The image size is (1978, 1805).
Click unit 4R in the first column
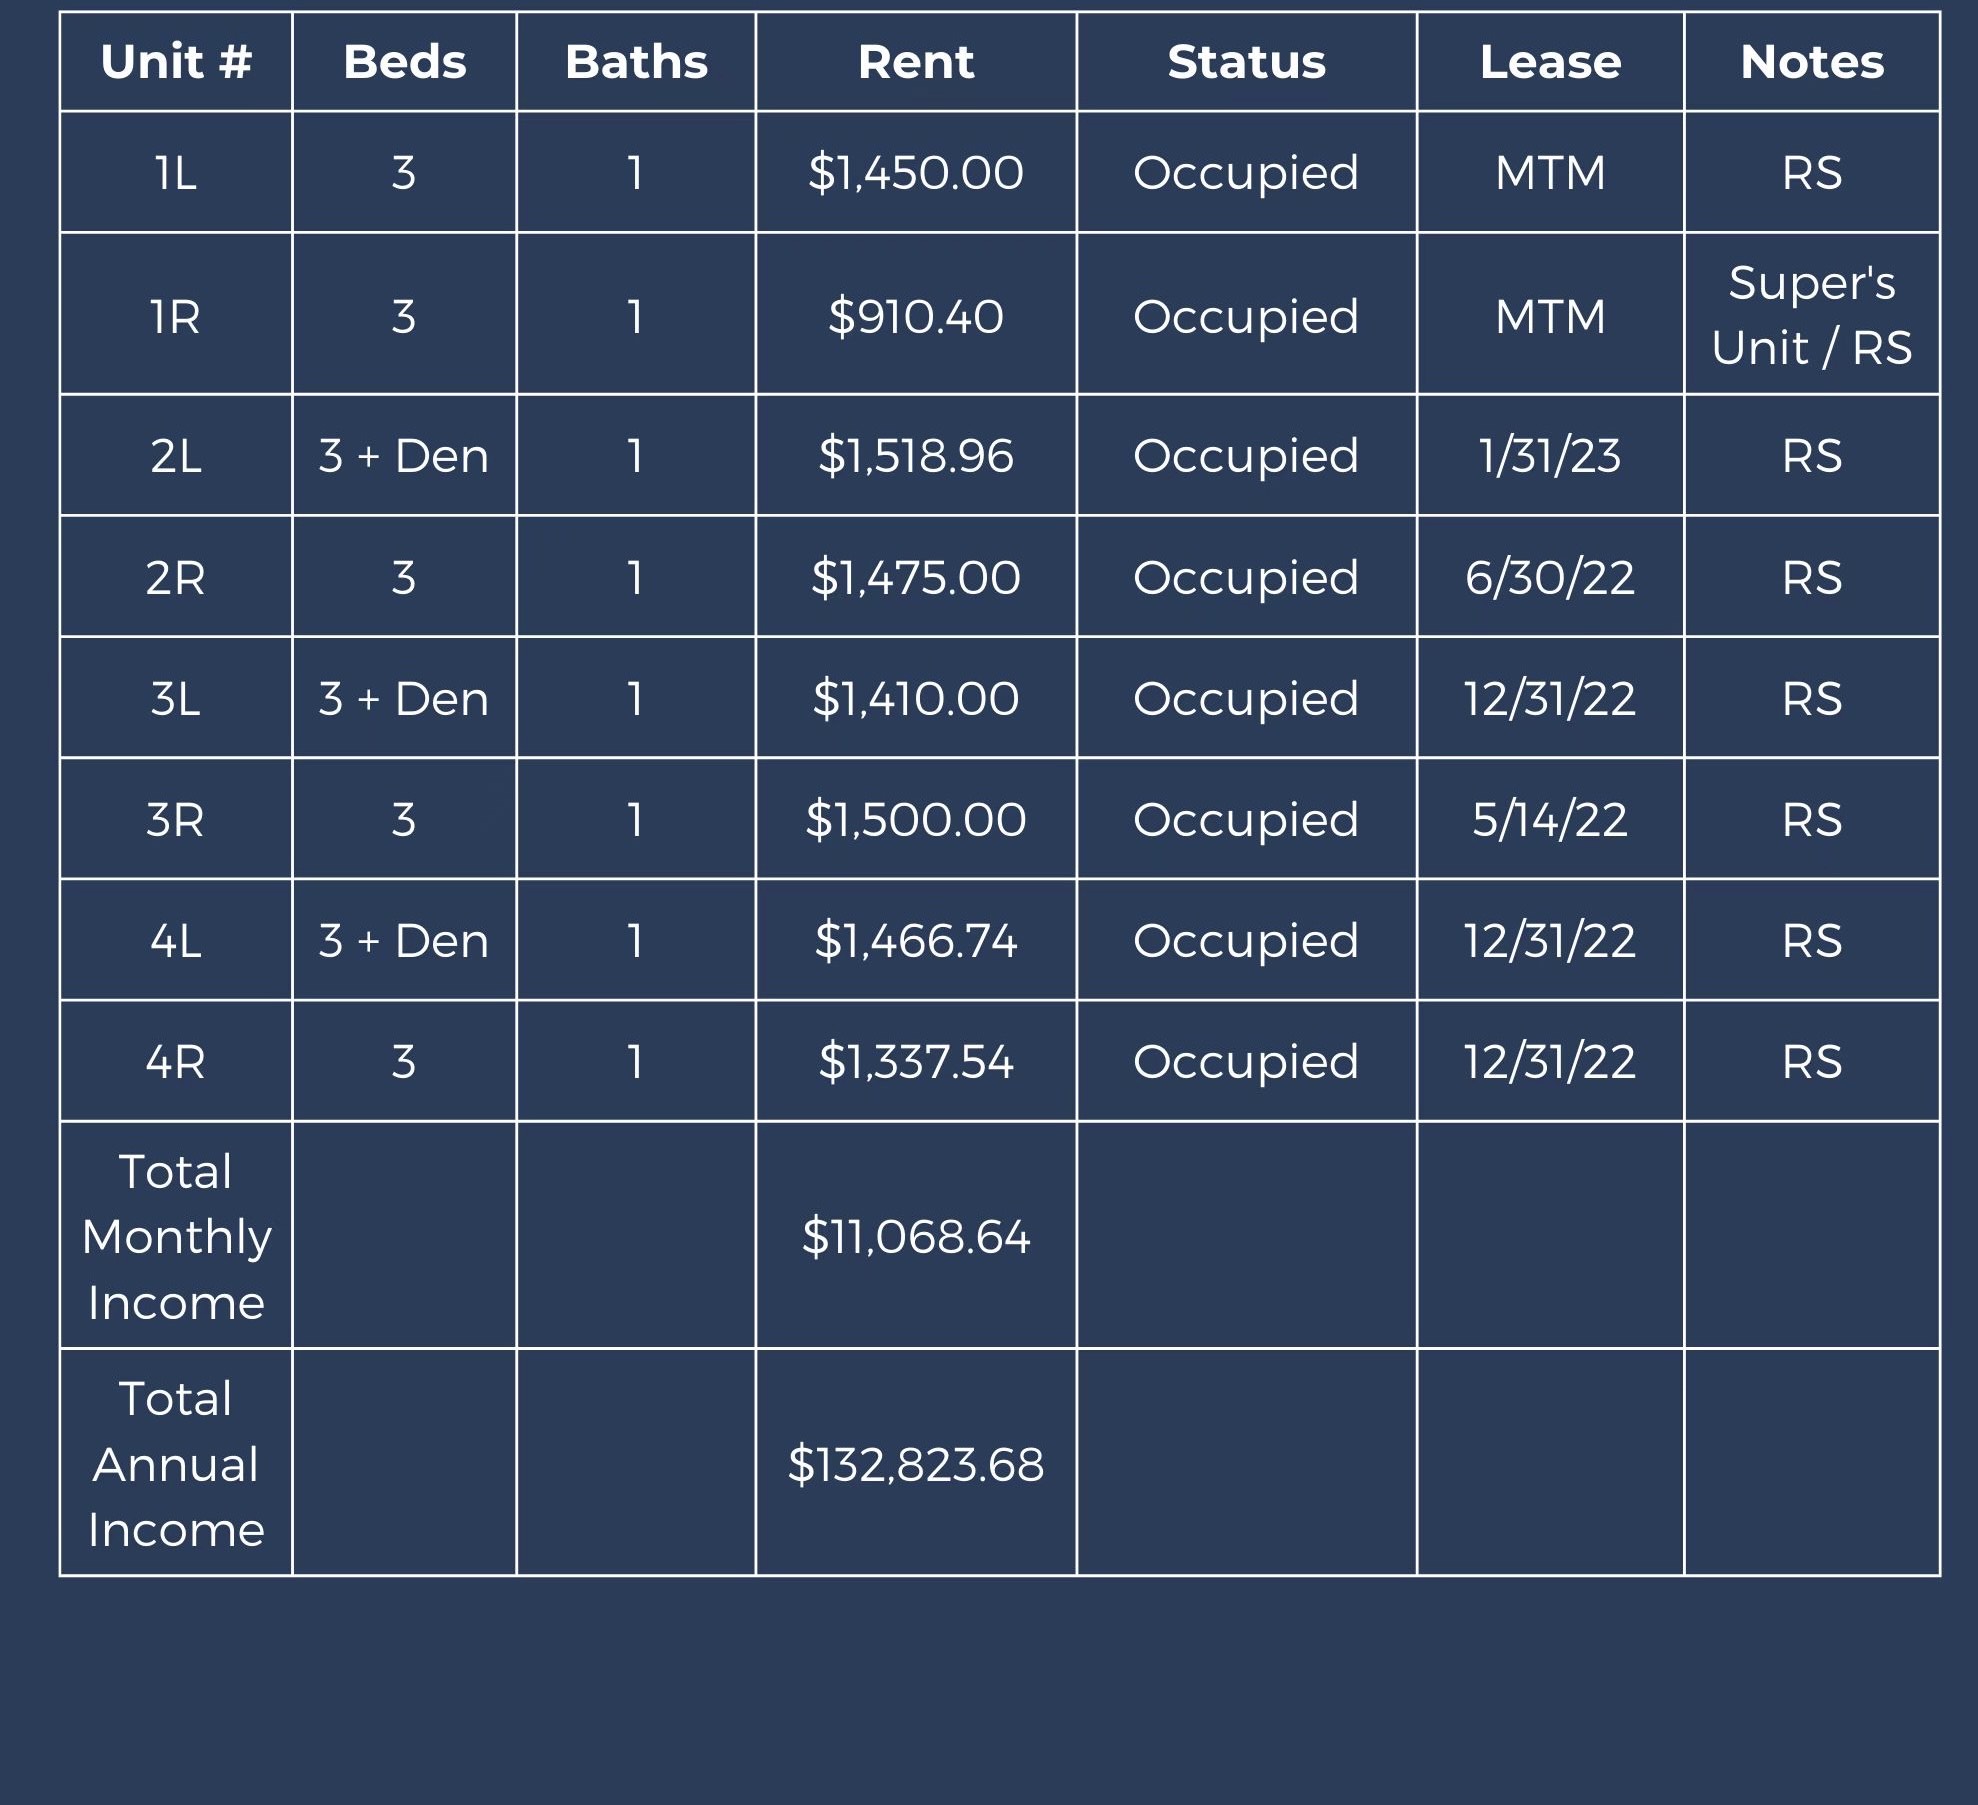pos(176,1062)
